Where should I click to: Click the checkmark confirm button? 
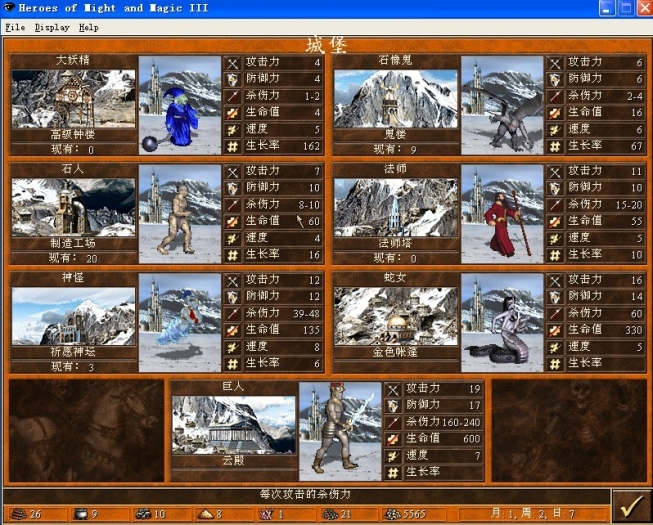tap(631, 506)
